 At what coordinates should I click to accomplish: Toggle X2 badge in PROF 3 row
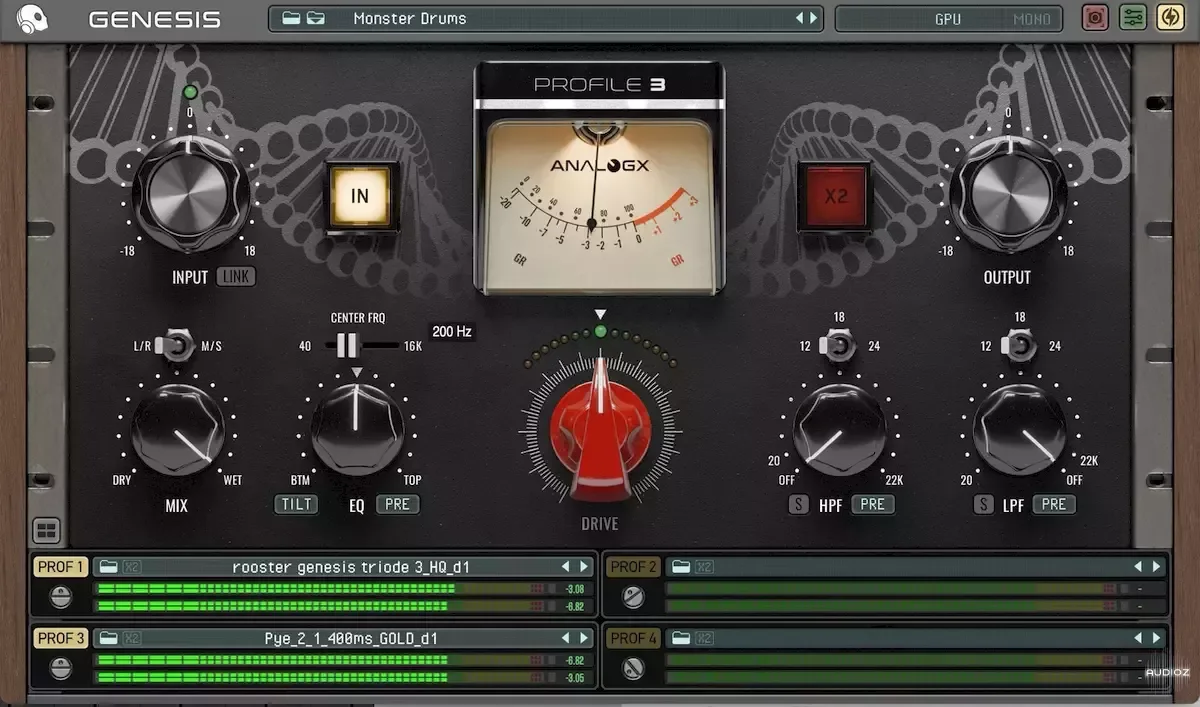point(132,638)
